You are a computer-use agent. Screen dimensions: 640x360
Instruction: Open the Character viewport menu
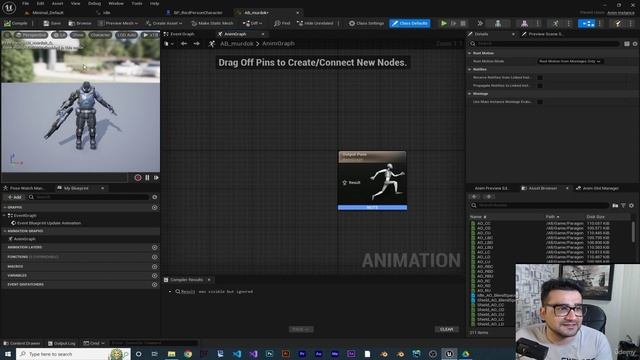point(100,35)
